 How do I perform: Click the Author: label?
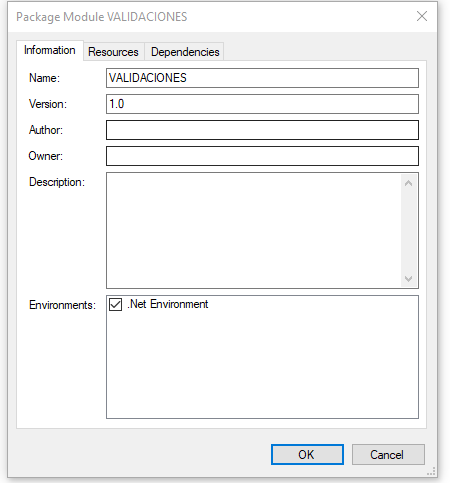coord(46,130)
